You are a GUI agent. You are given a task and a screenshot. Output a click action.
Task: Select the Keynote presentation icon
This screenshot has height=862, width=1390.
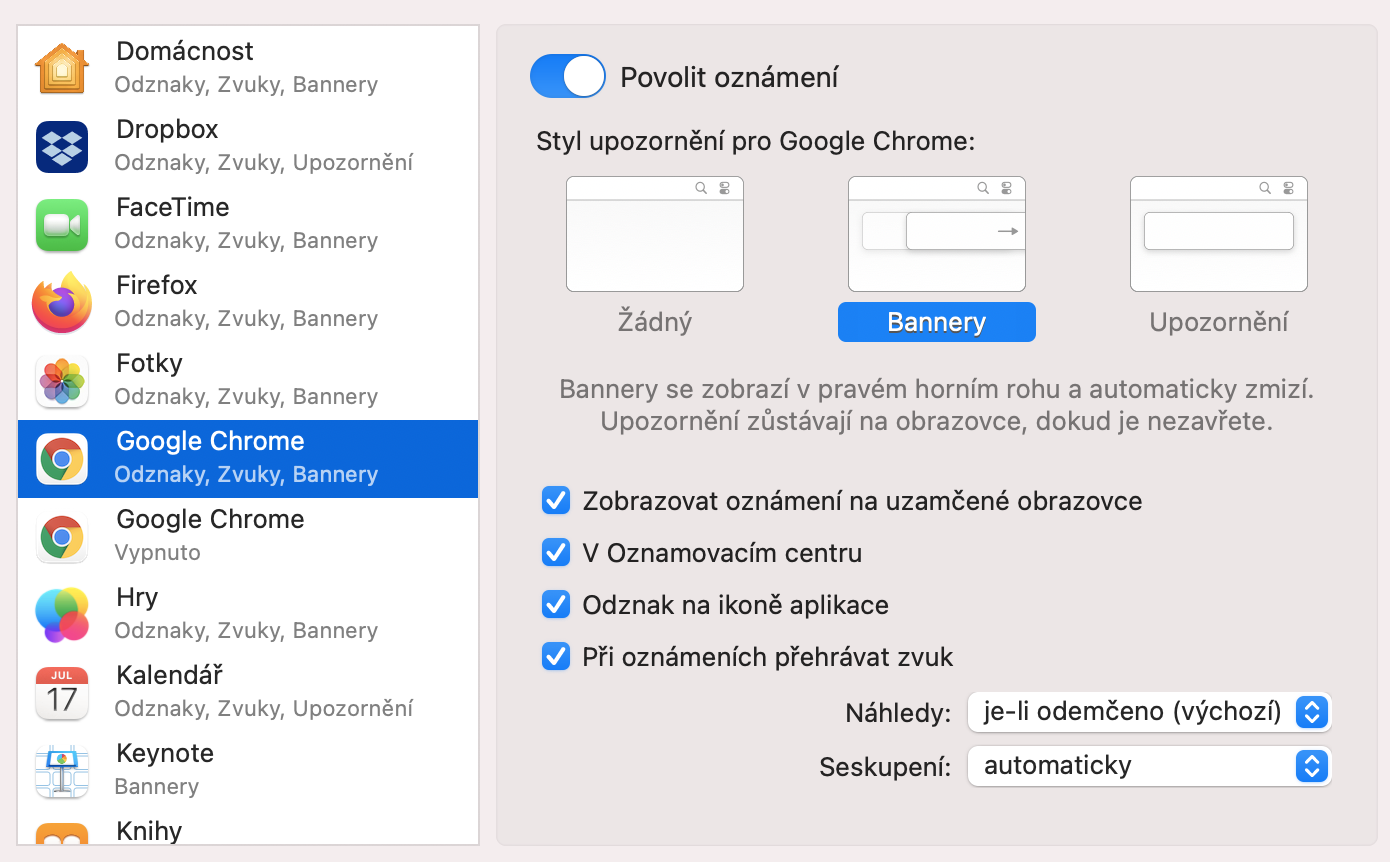pyautogui.click(x=62, y=770)
